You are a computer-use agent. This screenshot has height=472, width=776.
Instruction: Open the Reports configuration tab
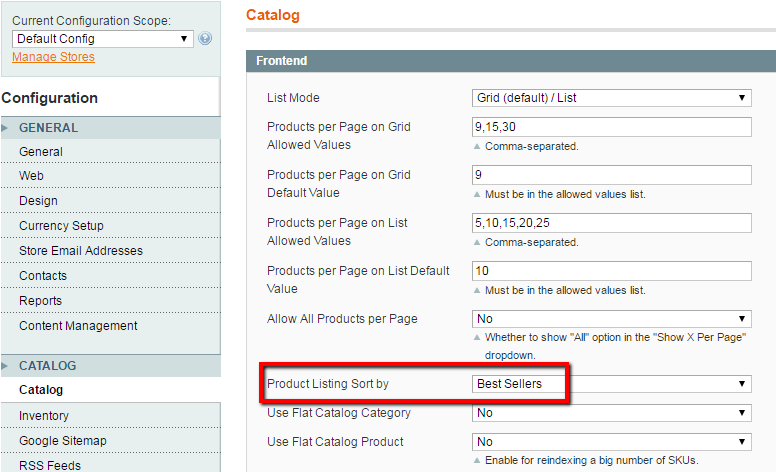point(111,301)
